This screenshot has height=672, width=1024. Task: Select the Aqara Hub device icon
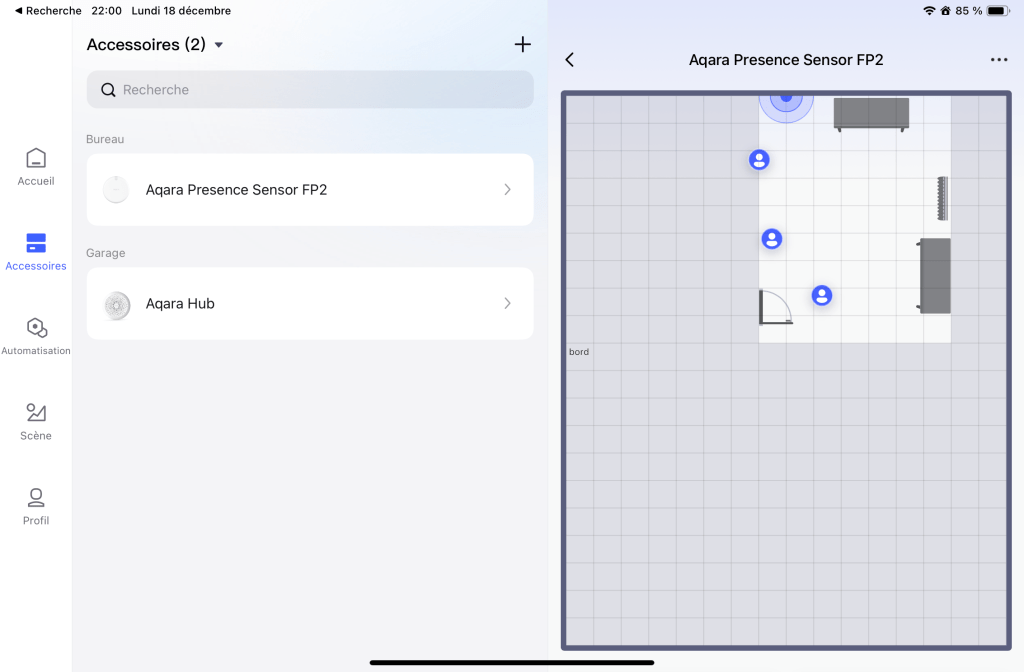tap(117, 304)
